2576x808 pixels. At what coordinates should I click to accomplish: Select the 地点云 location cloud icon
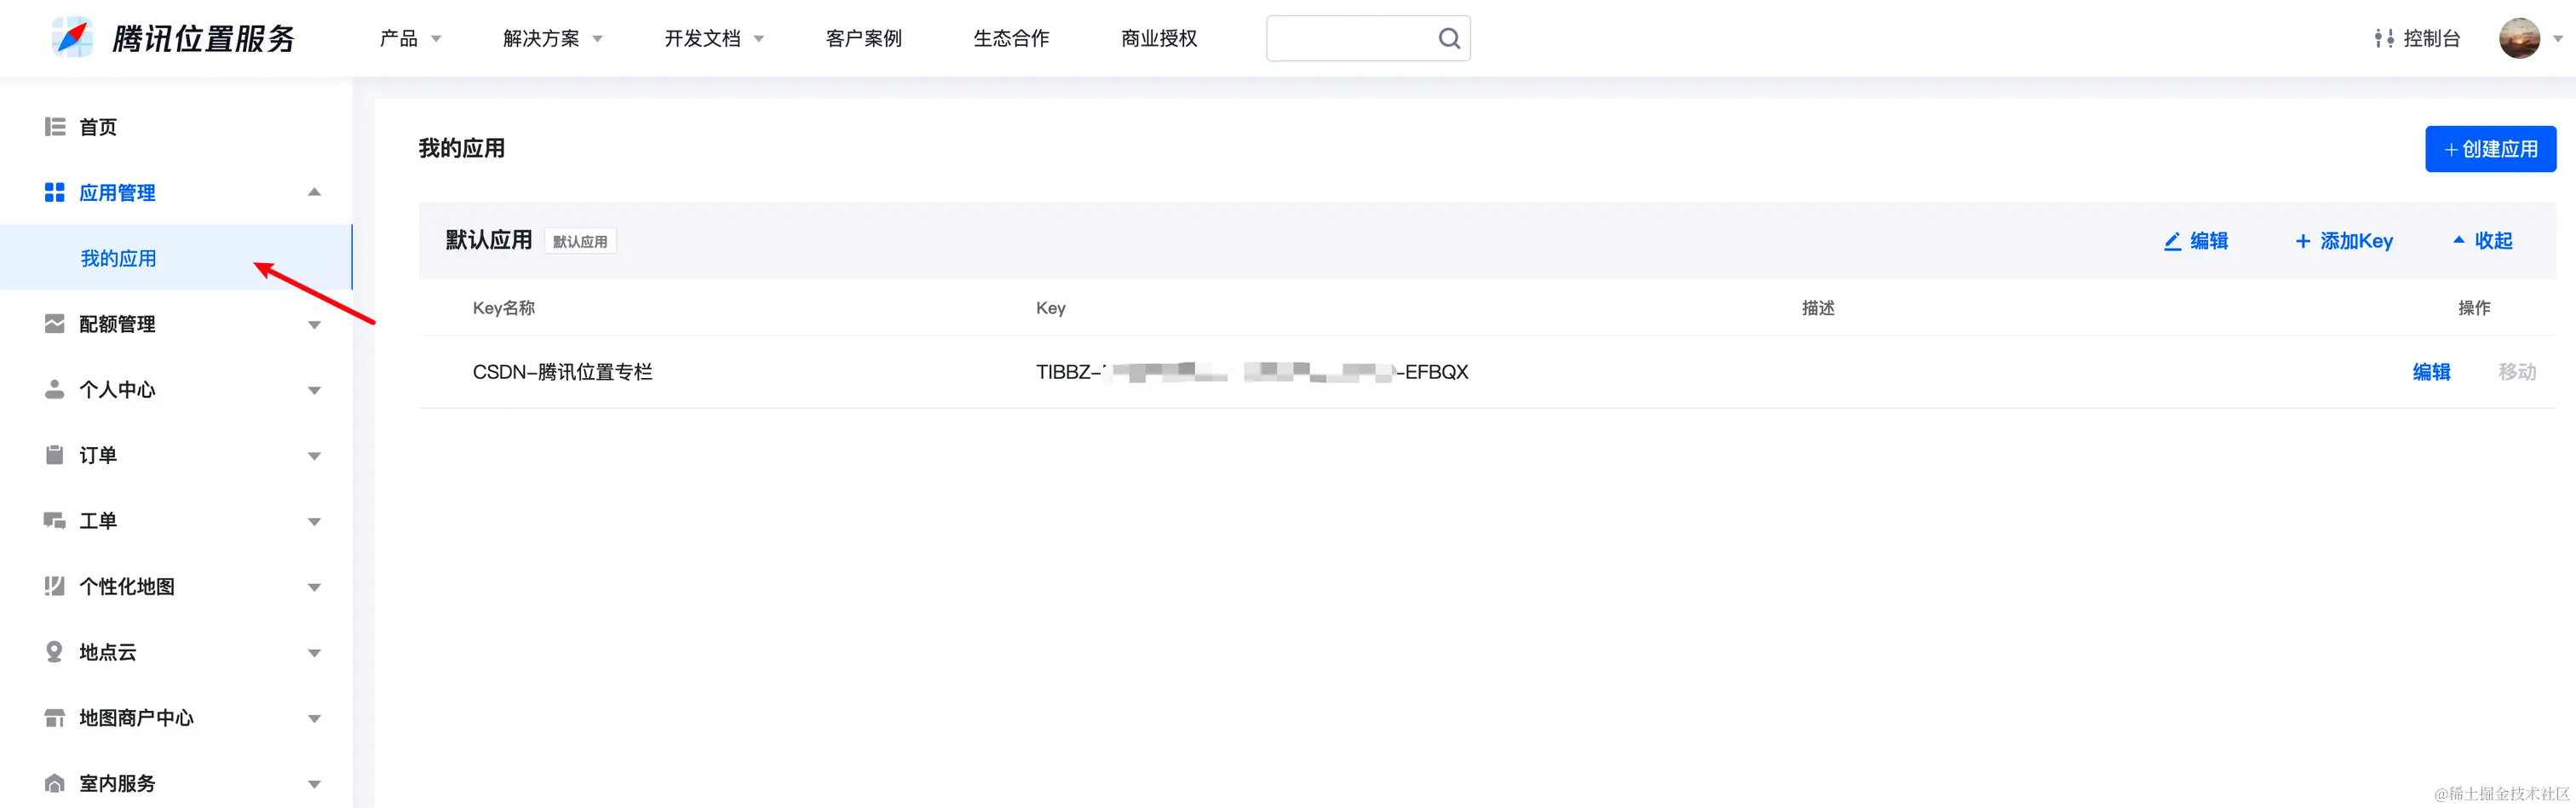click(54, 651)
